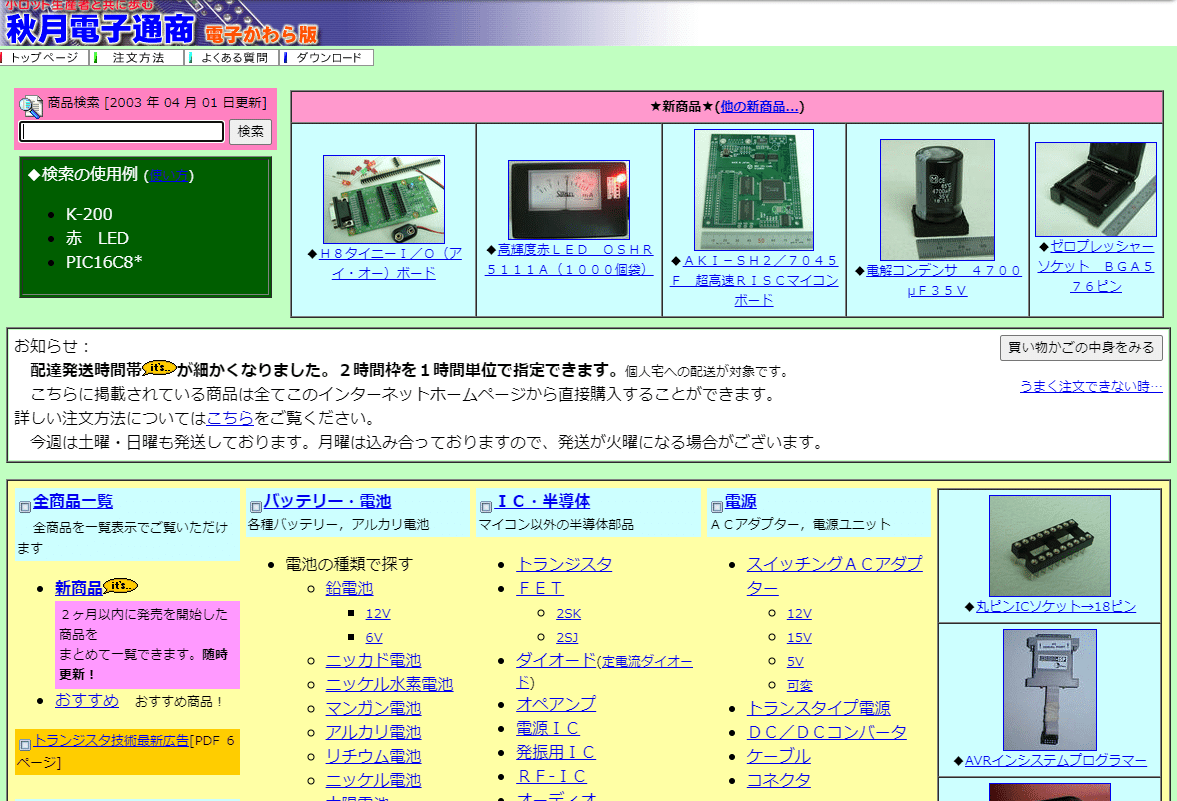Open the 使い方 link in search examples
Screen dimensions: 1177x801
tap(168, 176)
